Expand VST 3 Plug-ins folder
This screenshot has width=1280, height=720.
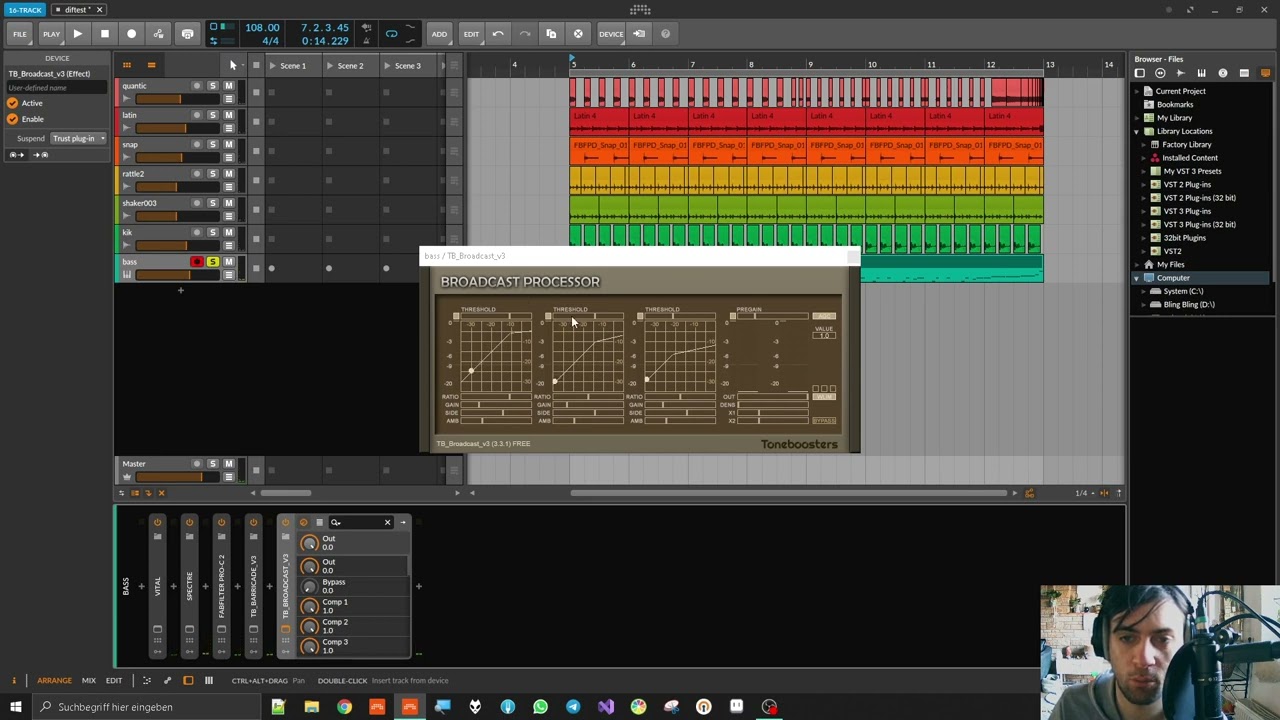(x=1145, y=211)
